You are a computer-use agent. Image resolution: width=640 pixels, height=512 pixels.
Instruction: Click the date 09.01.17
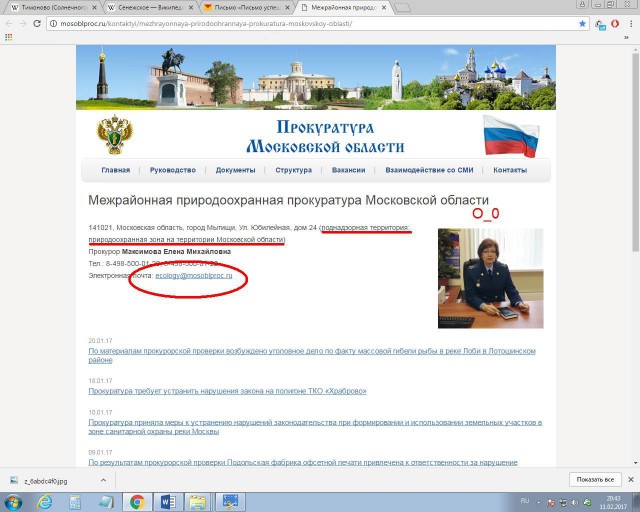tap(100, 452)
